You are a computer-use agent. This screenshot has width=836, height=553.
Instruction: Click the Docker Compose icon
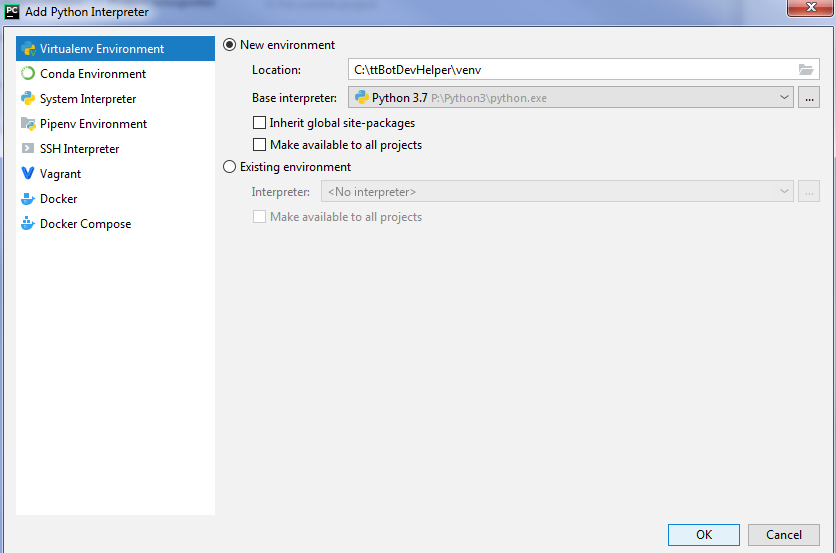(x=28, y=224)
